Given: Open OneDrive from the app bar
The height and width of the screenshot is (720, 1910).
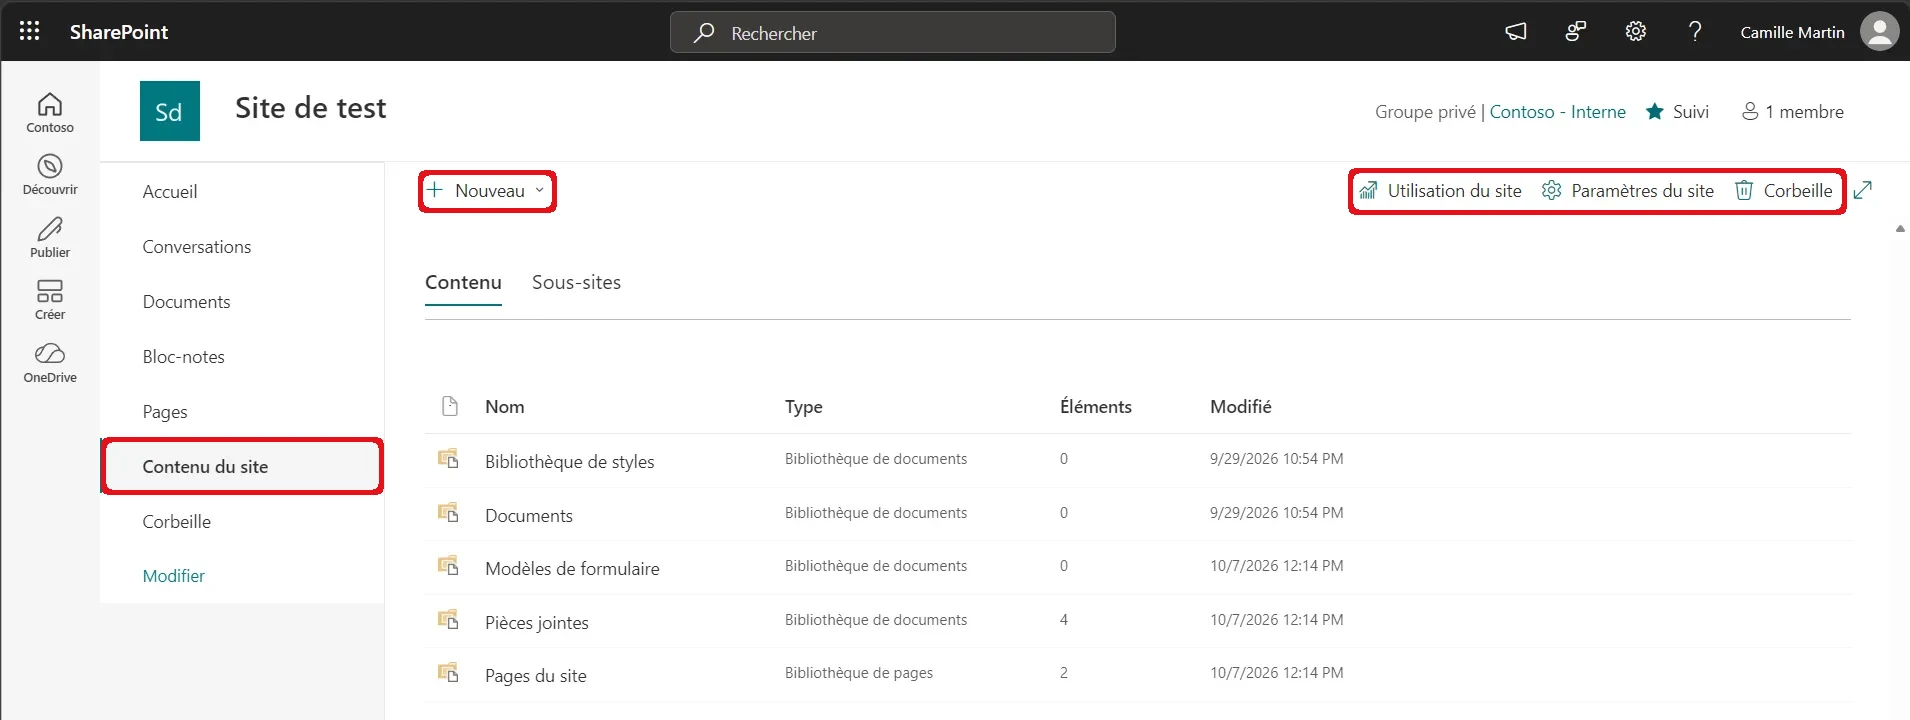Looking at the screenshot, I should (x=50, y=363).
